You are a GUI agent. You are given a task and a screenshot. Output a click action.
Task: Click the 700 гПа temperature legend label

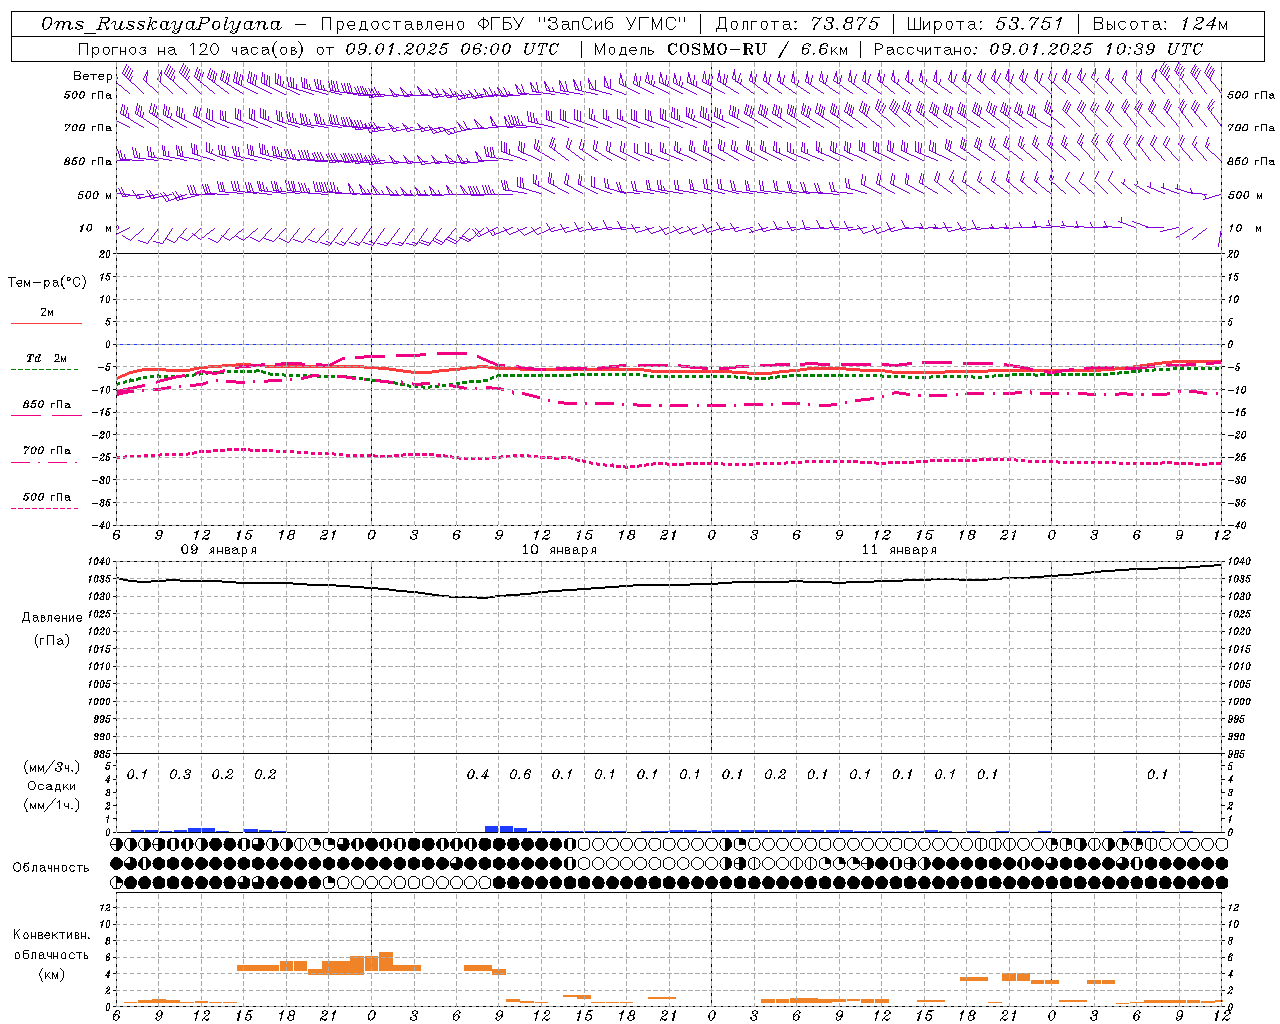47,450
